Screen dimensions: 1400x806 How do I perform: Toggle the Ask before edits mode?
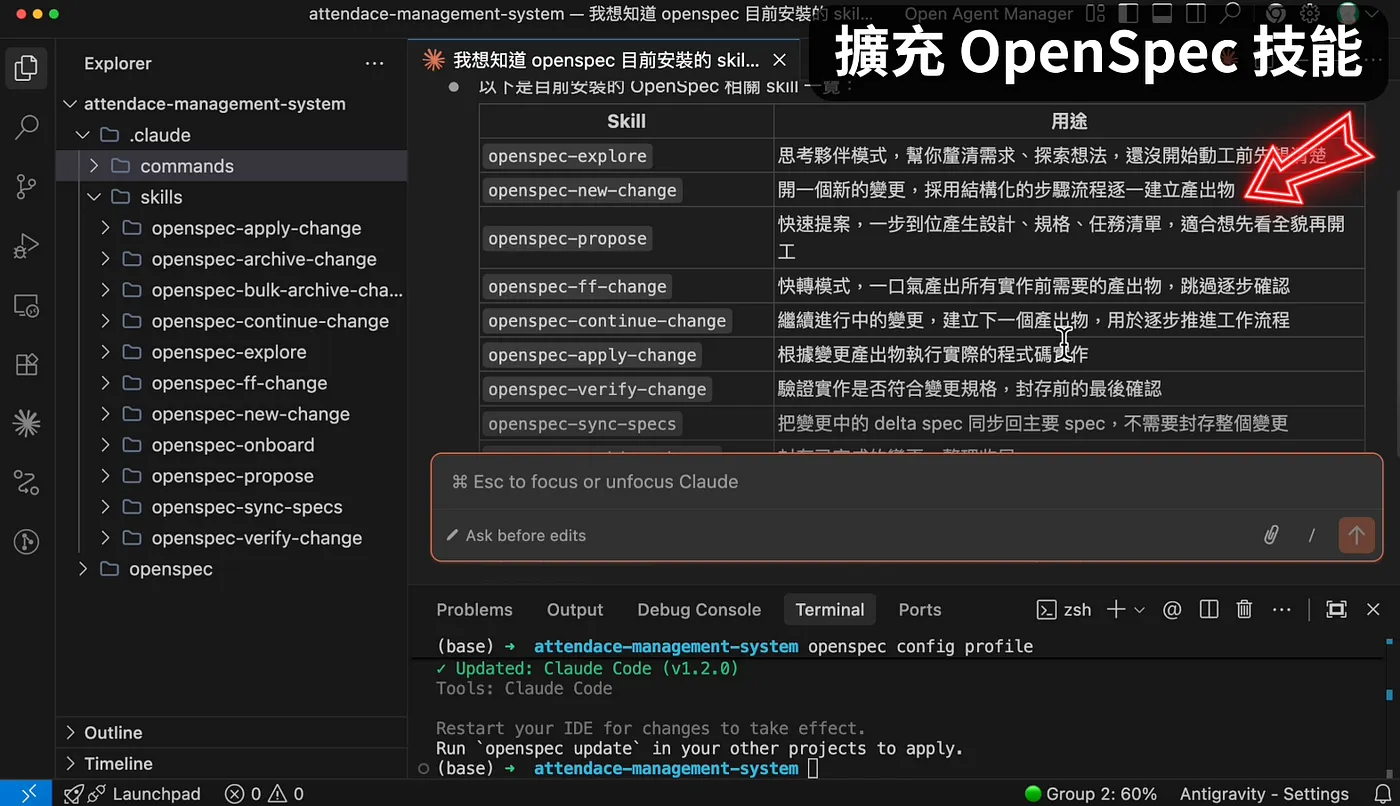click(x=516, y=536)
